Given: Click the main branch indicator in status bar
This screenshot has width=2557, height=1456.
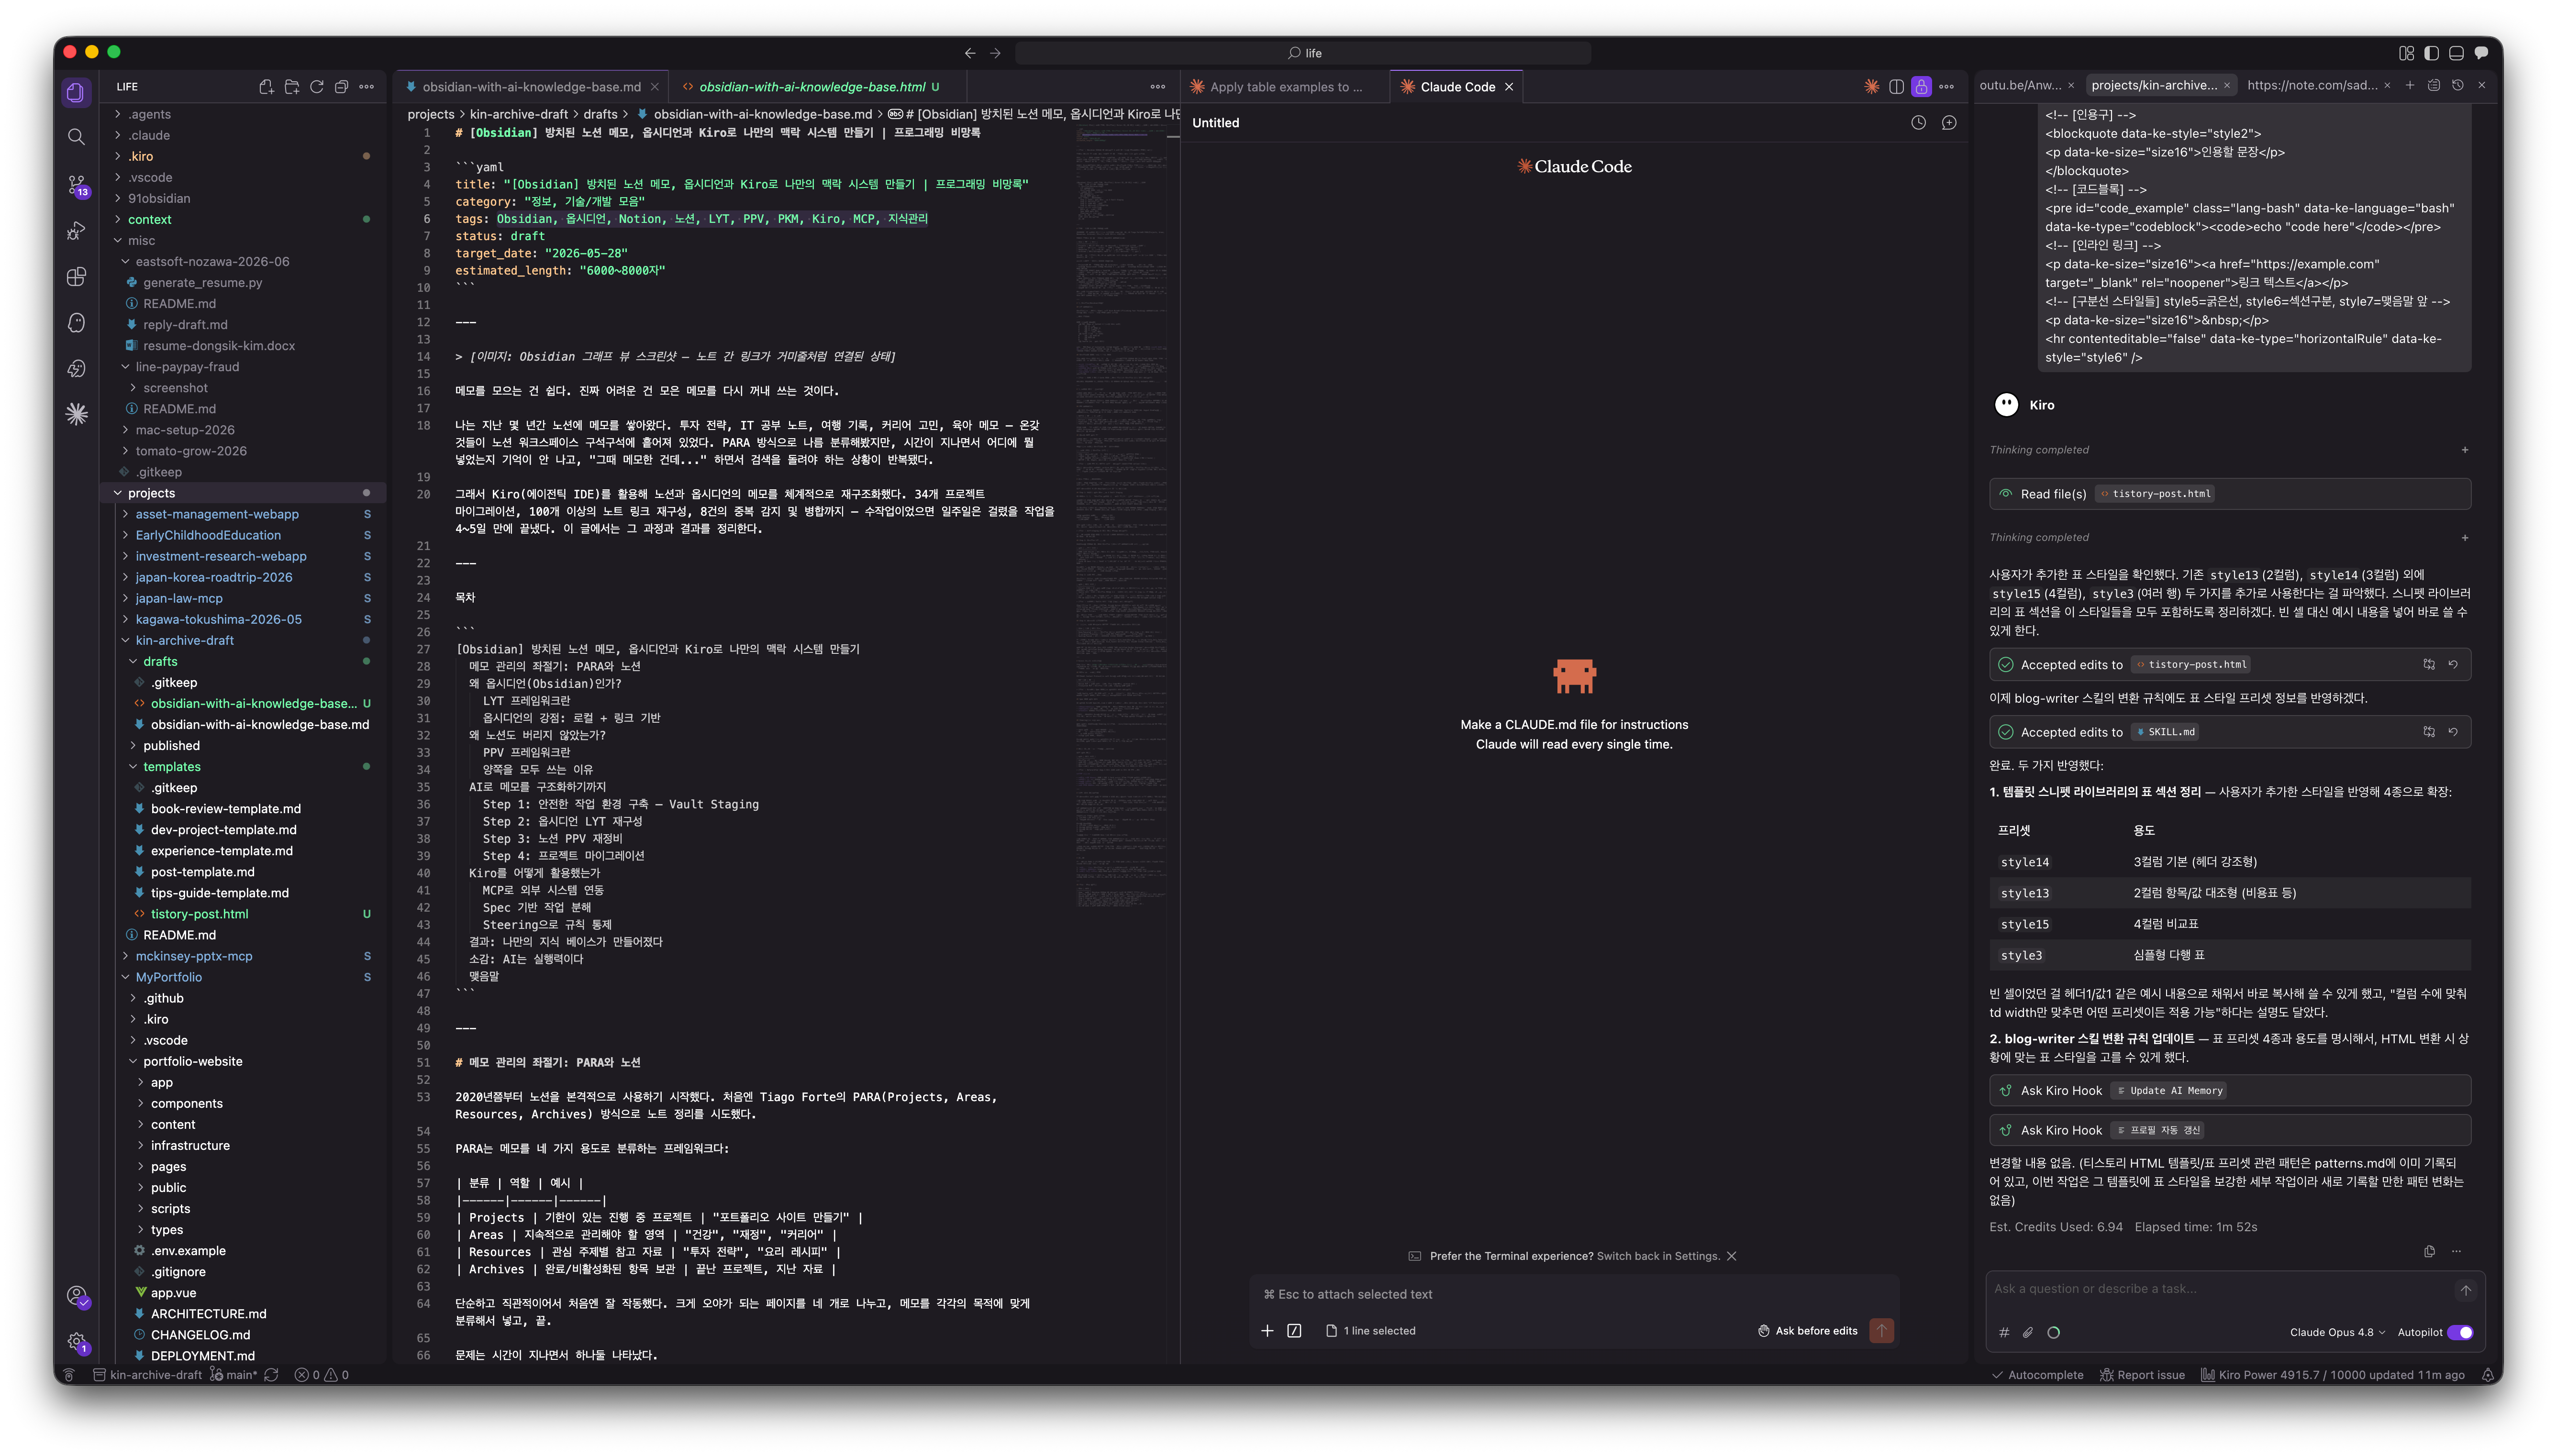Looking at the screenshot, I should (x=234, y=1375).
